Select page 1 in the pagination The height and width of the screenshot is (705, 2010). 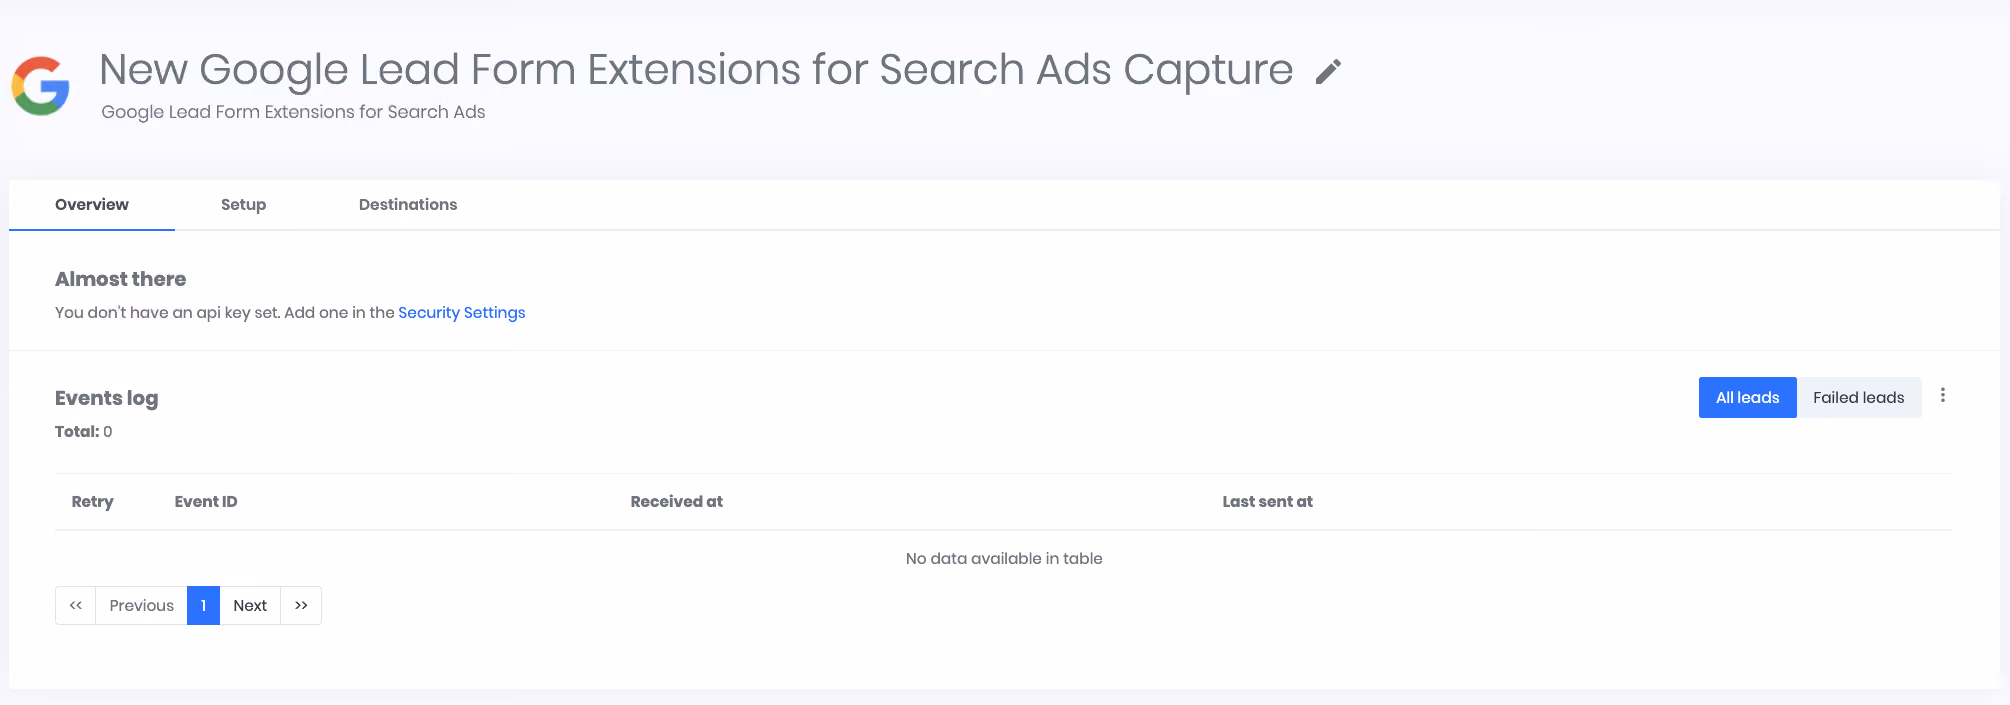(203, 605)
